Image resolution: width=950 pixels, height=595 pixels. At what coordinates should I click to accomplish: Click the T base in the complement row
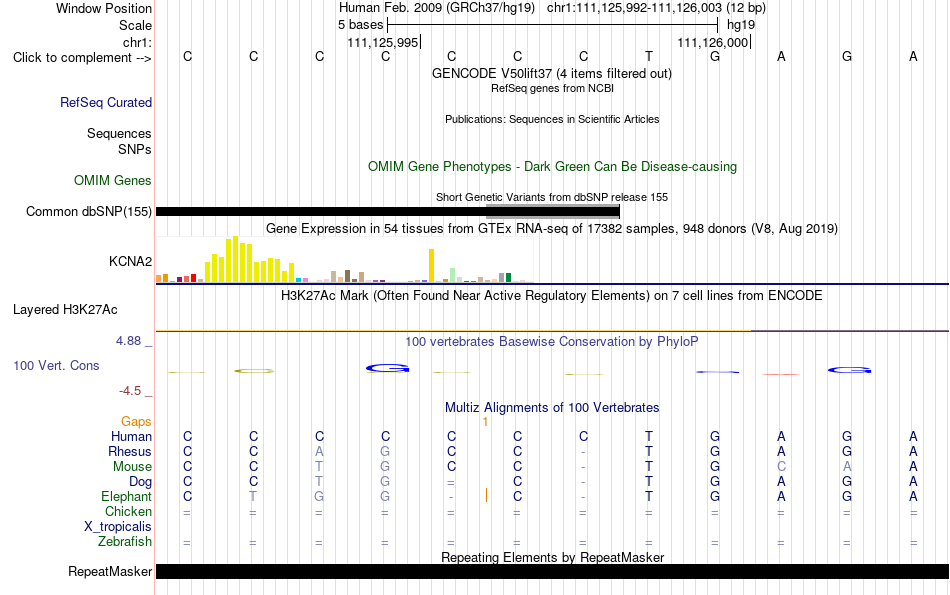(649, 56)
